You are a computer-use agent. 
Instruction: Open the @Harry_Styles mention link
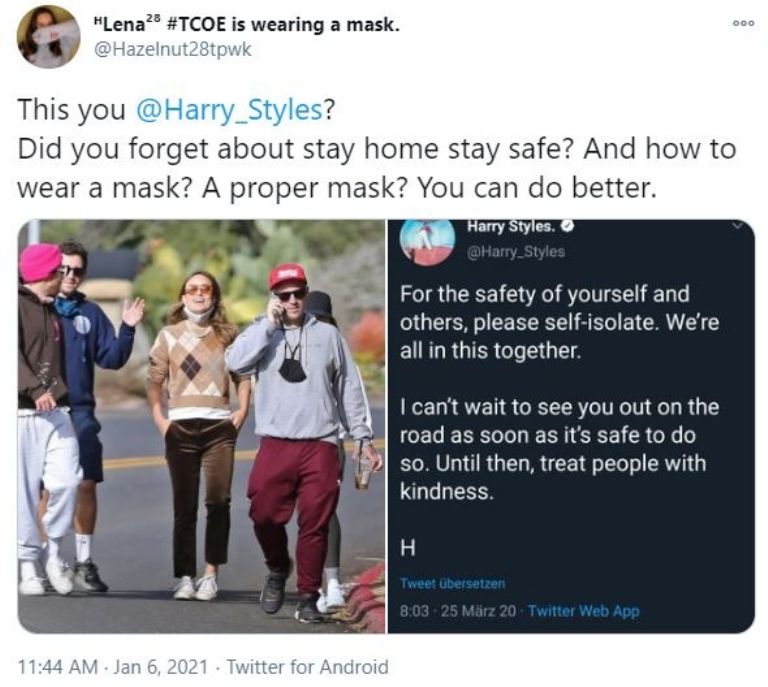click(x=229, y=110)
